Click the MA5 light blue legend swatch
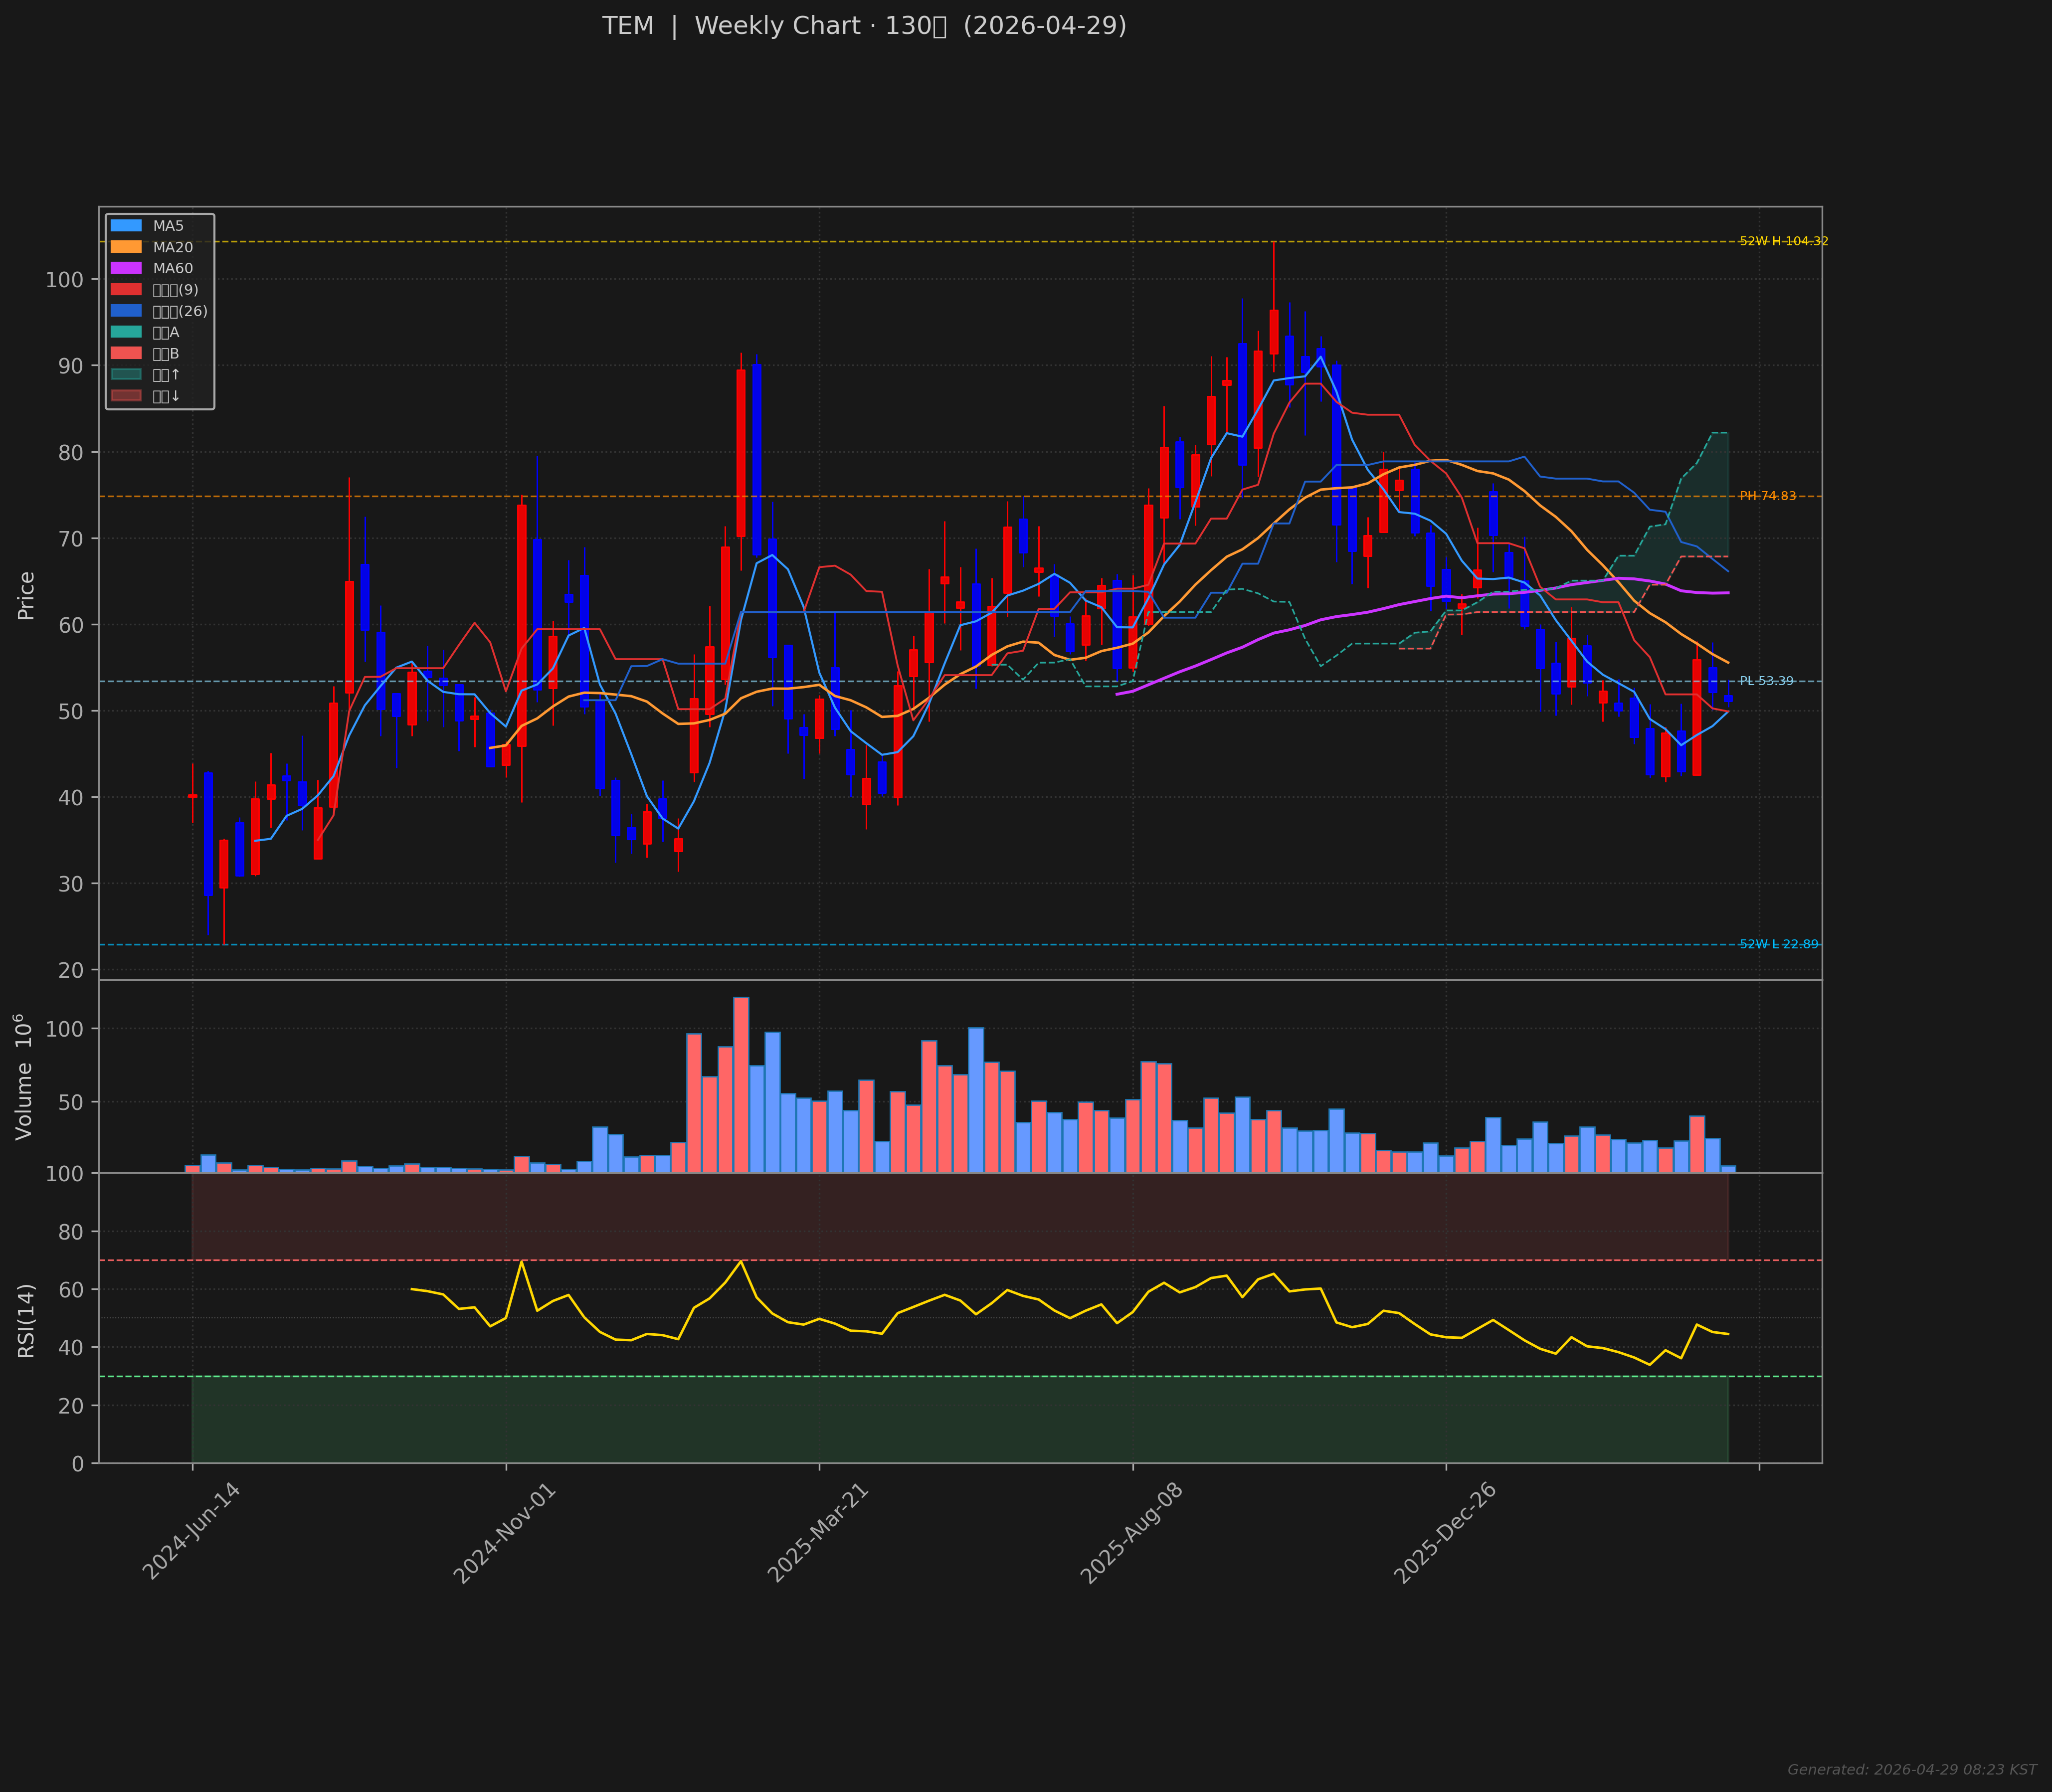2052x1792 pixels. 126,226
